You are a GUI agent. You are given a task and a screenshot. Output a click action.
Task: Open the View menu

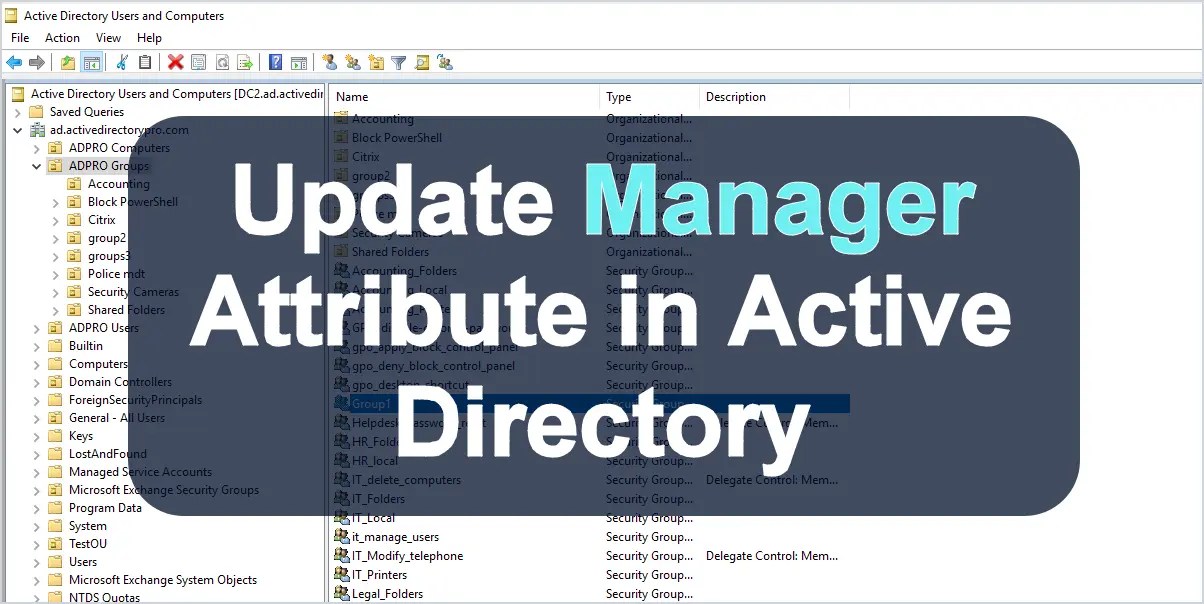[108, 38]
